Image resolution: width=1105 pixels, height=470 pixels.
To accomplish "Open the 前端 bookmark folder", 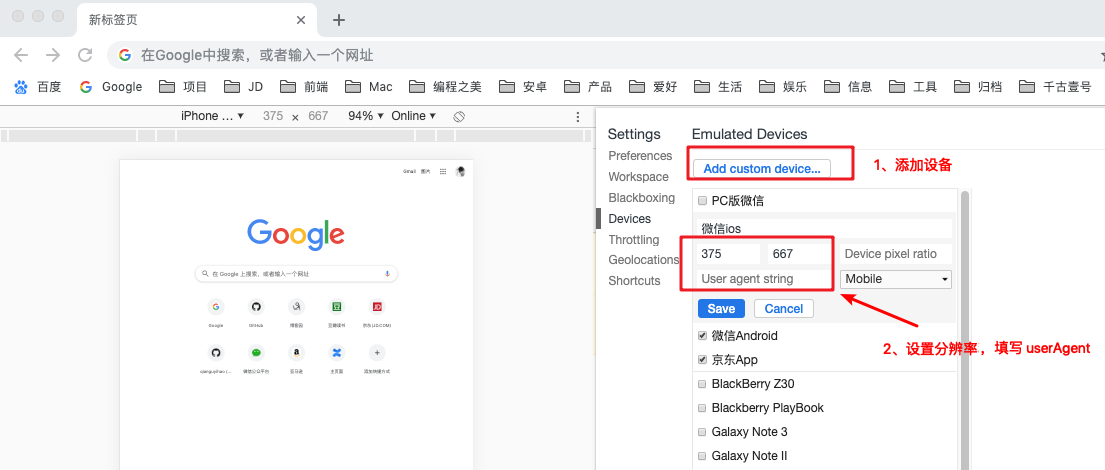I will [x=304, y=87].
